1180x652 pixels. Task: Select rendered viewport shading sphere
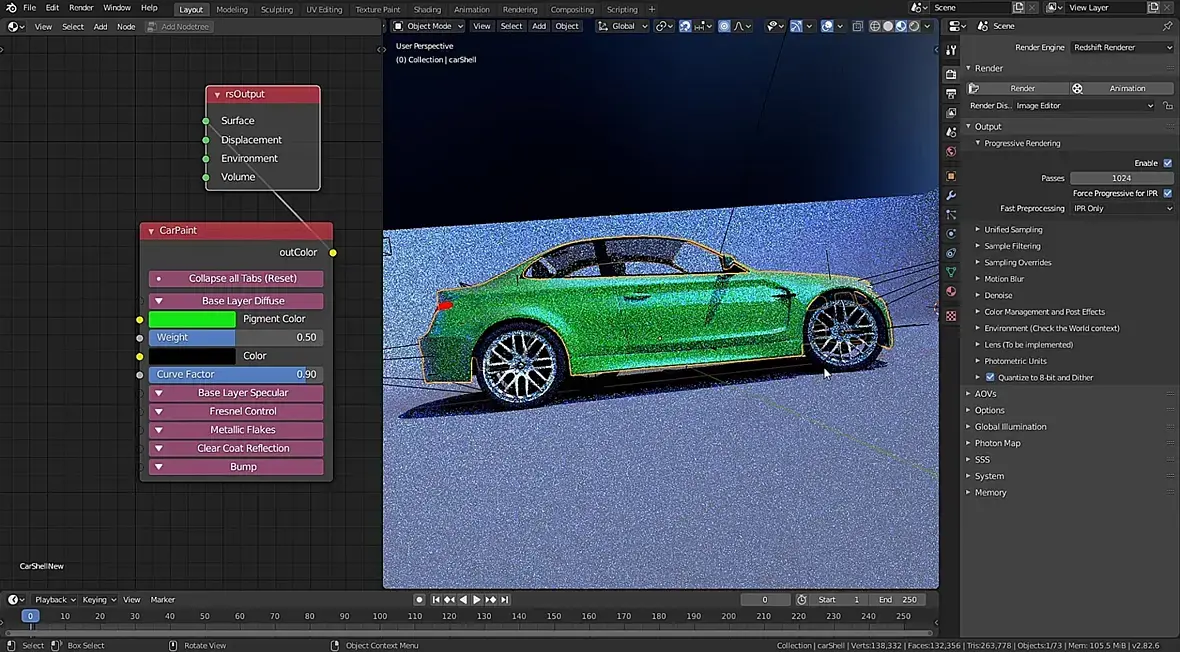click(x=914, y=26)
